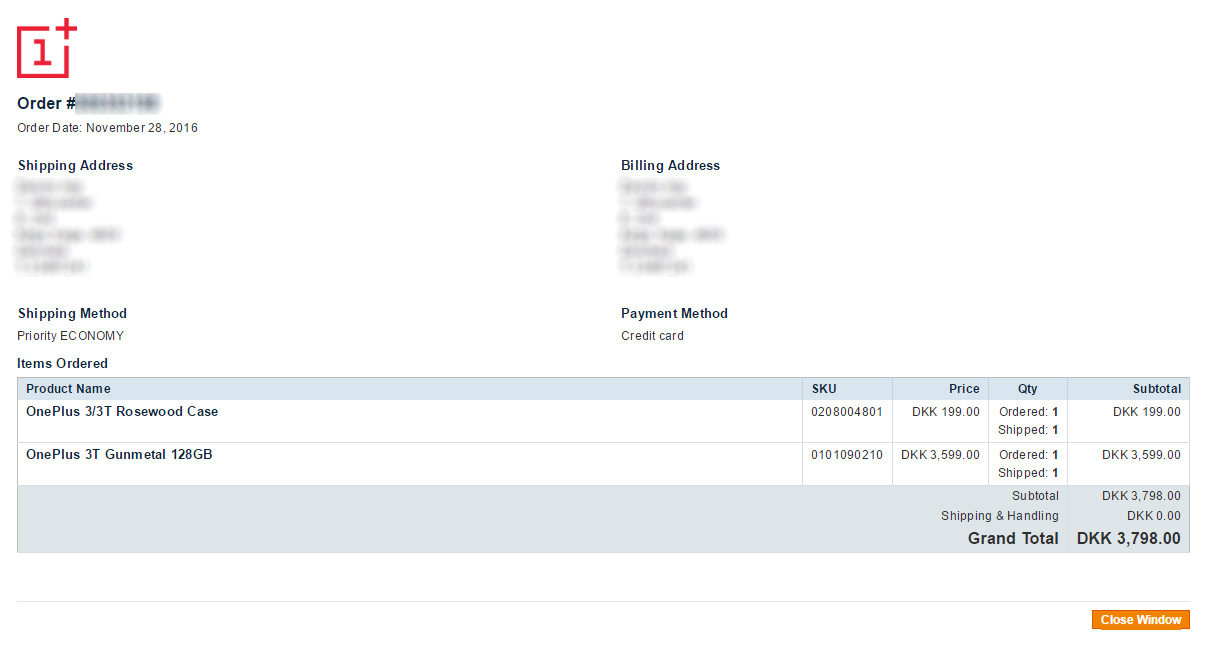This screenshot has width=1211, height=658.
Task: Click the OnePlus logo
Action: coord(47,47)
